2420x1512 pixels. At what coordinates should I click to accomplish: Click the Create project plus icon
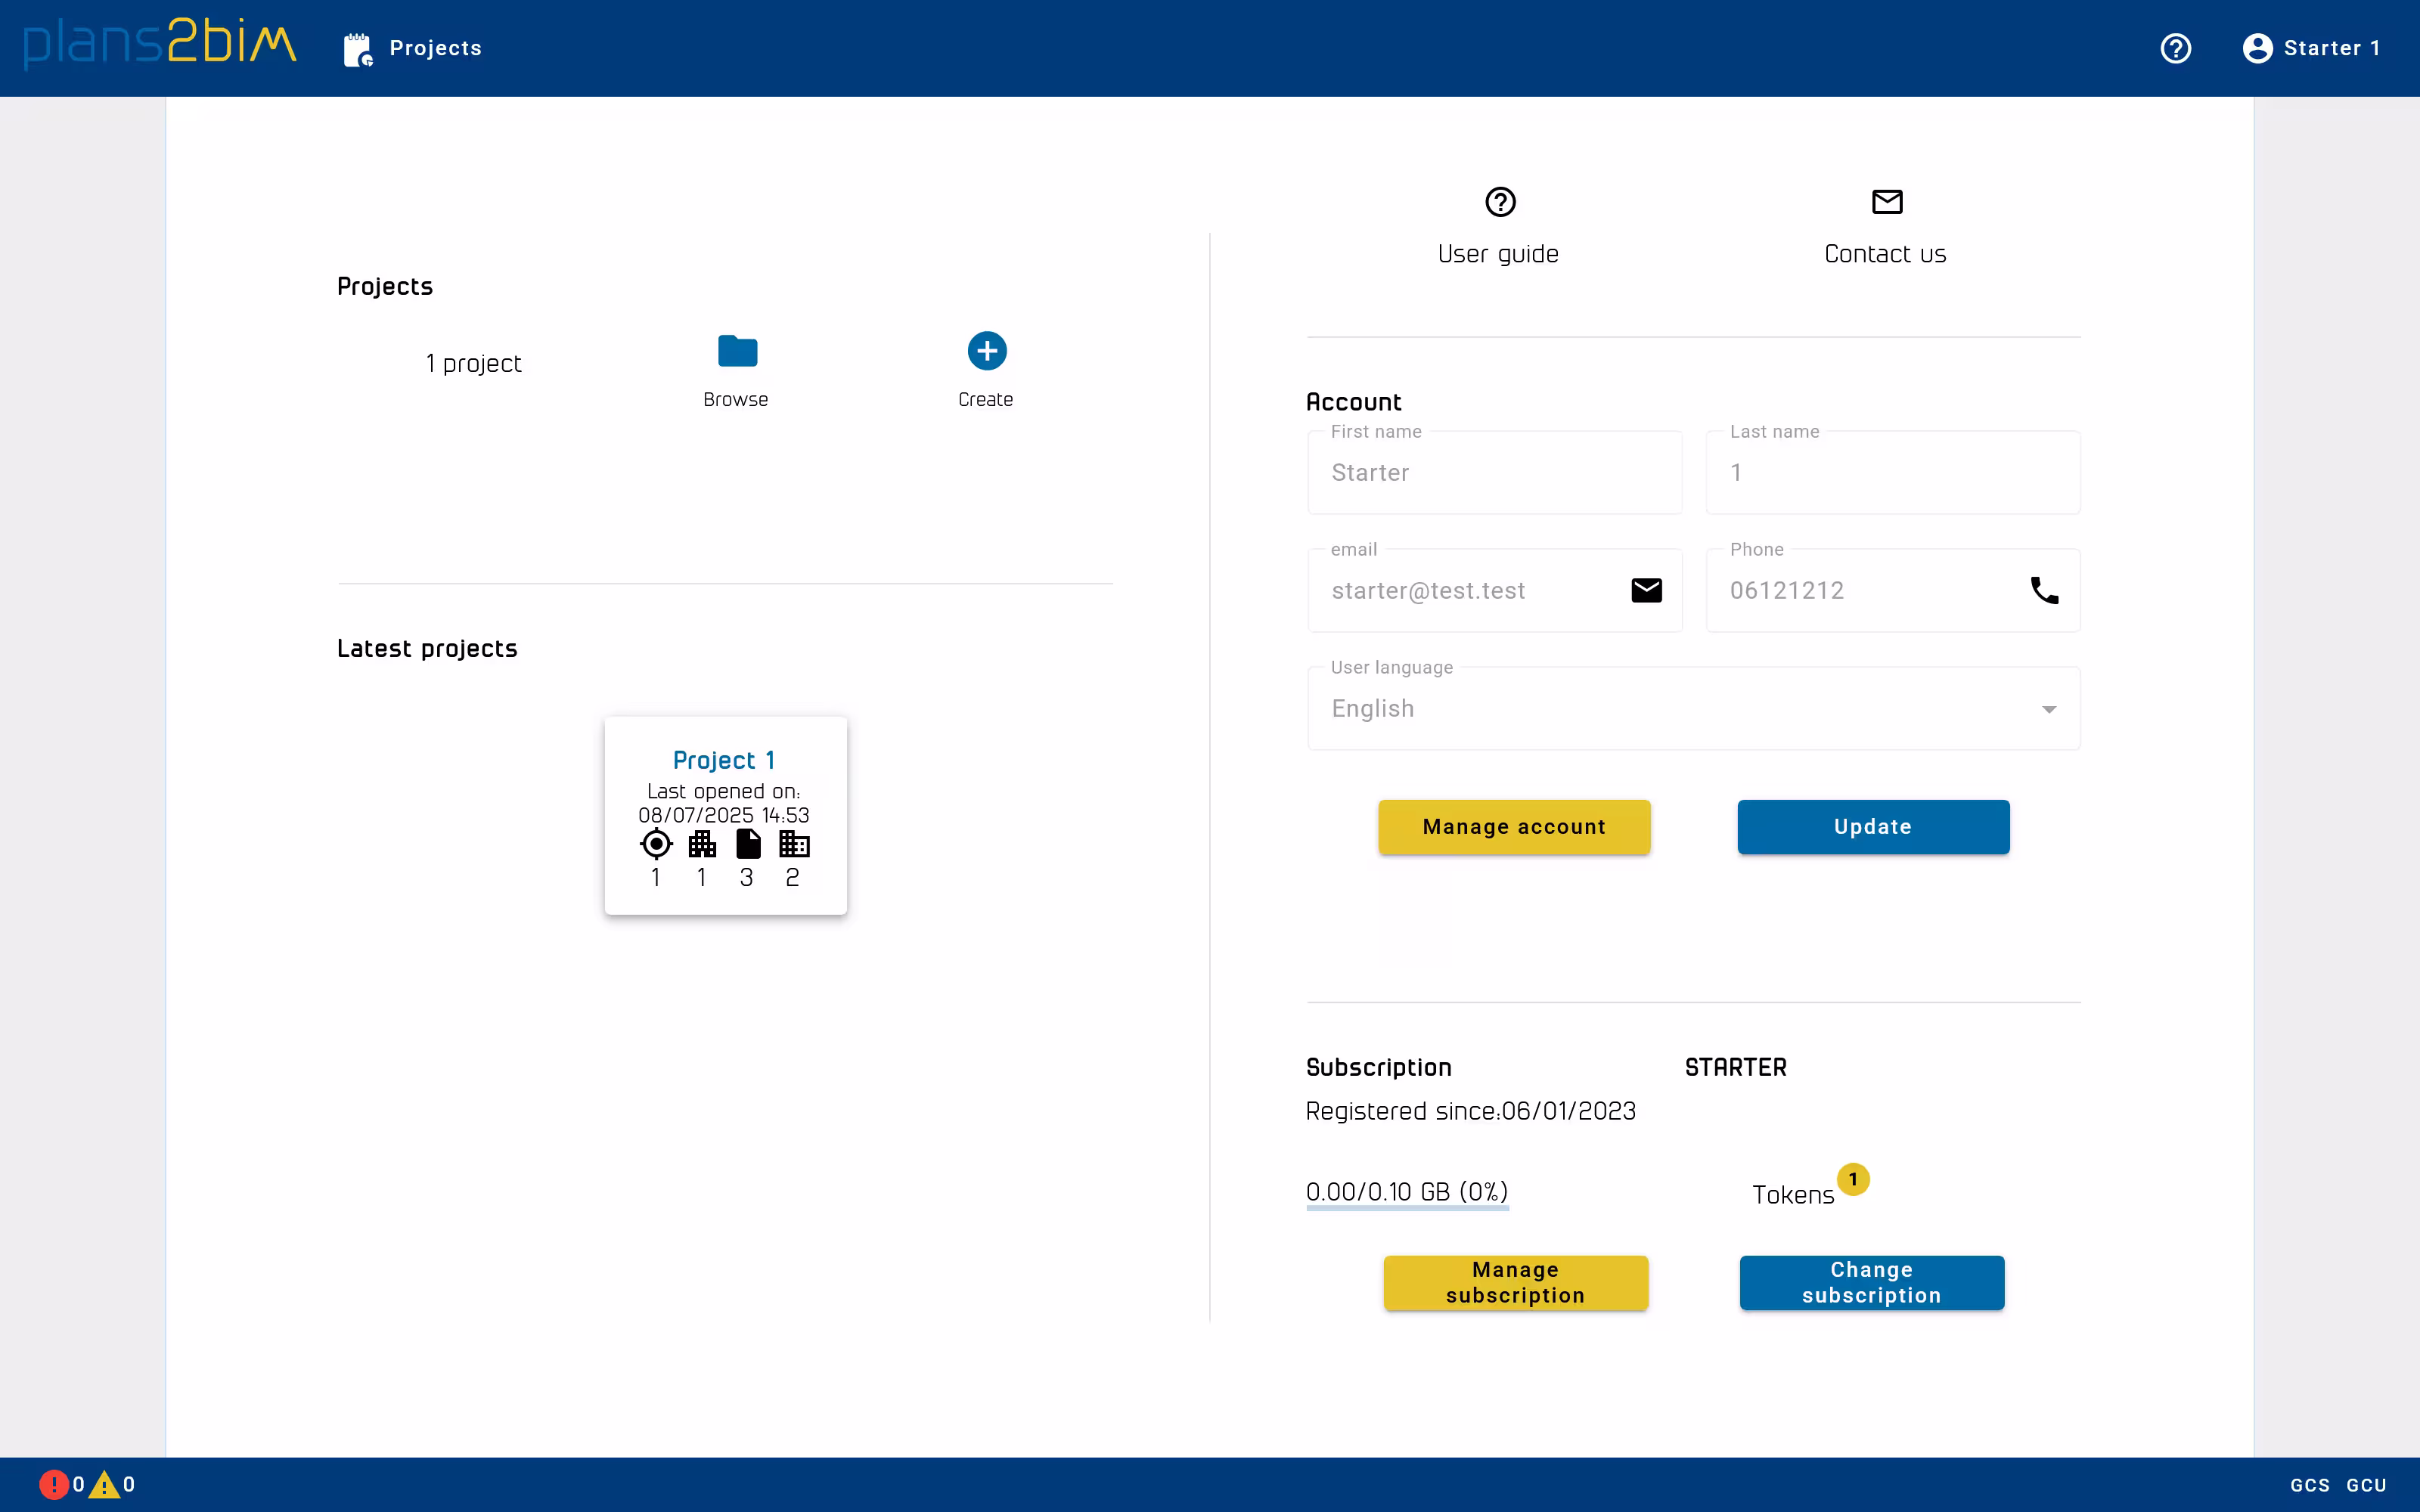point(985,350)
